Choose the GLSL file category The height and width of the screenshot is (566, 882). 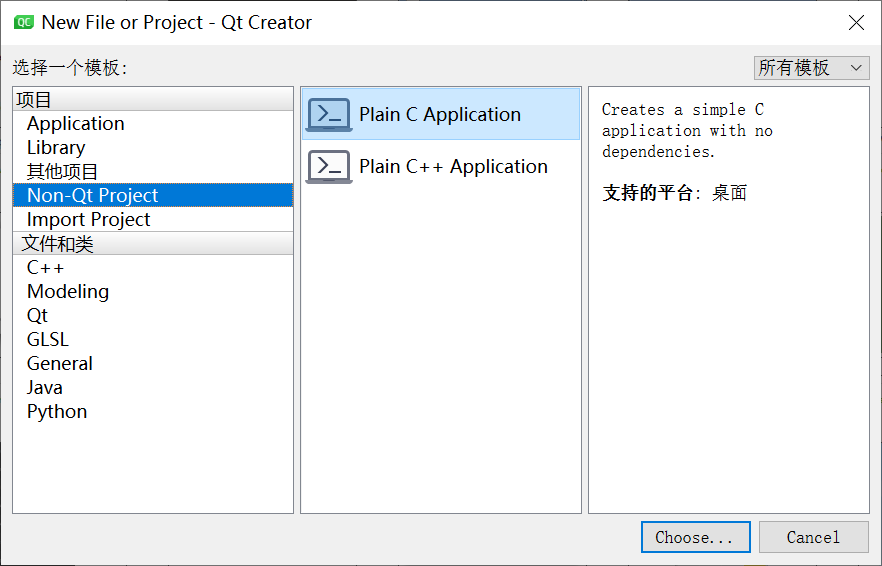coord(48,340)
